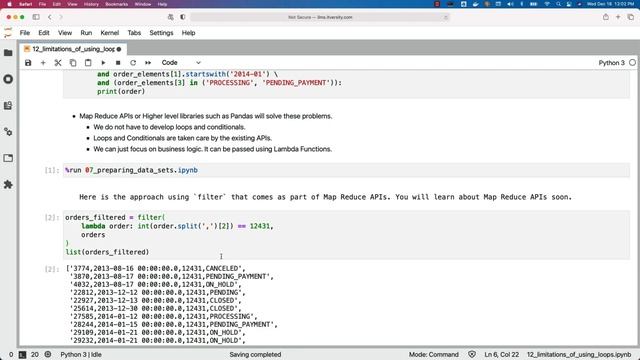Run the selected cell
640x360 pixels.
[x=103, y=63]
